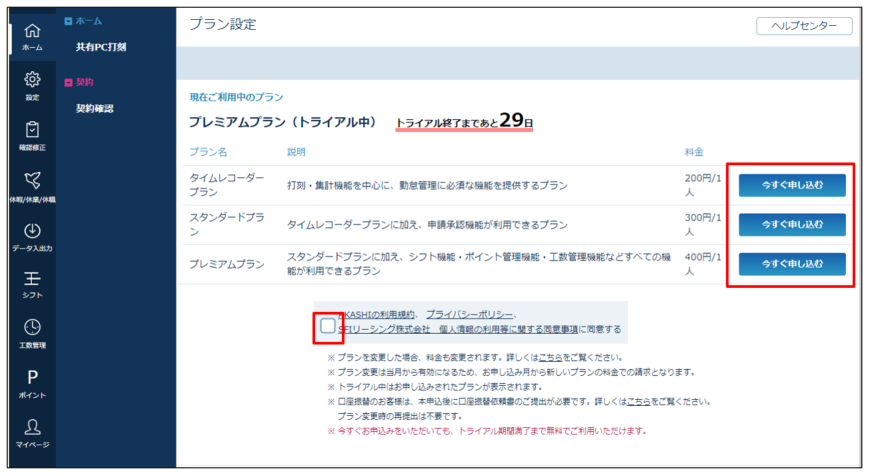Open the プライバシーポリシー link
869x476 pixels.
click(x=470, y=314)
